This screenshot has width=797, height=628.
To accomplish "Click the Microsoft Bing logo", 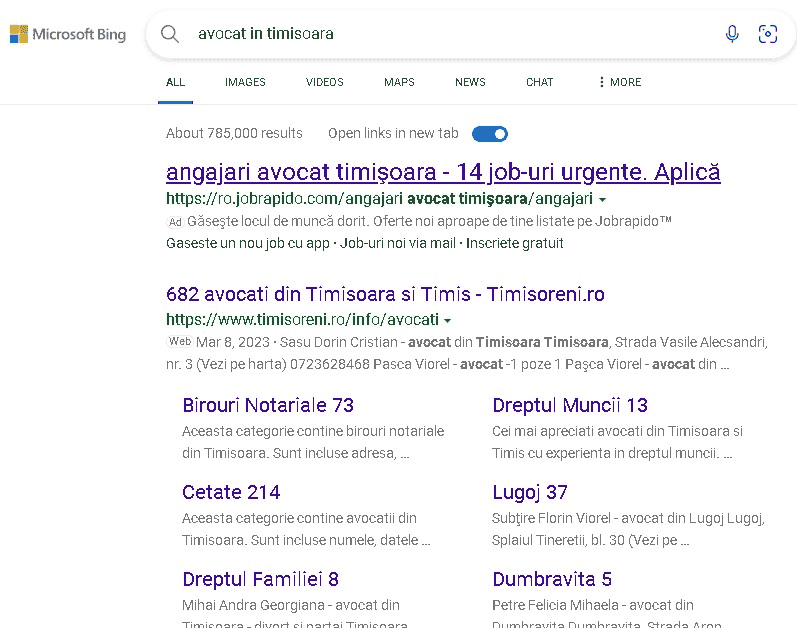I will 68,35.
